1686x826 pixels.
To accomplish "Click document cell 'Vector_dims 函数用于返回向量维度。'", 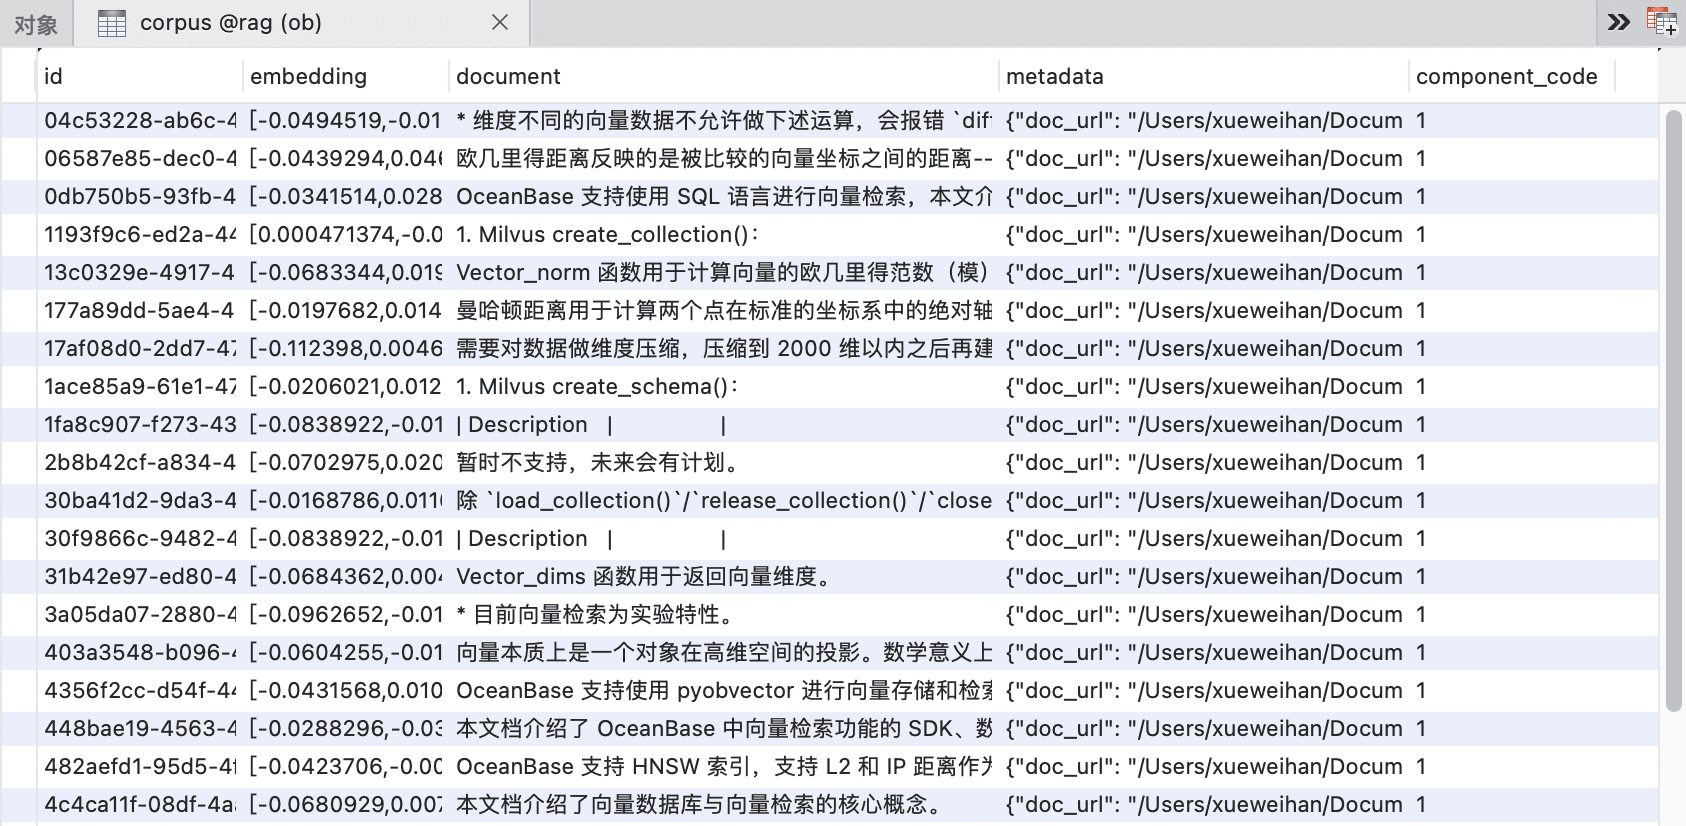I will [724, 576].
